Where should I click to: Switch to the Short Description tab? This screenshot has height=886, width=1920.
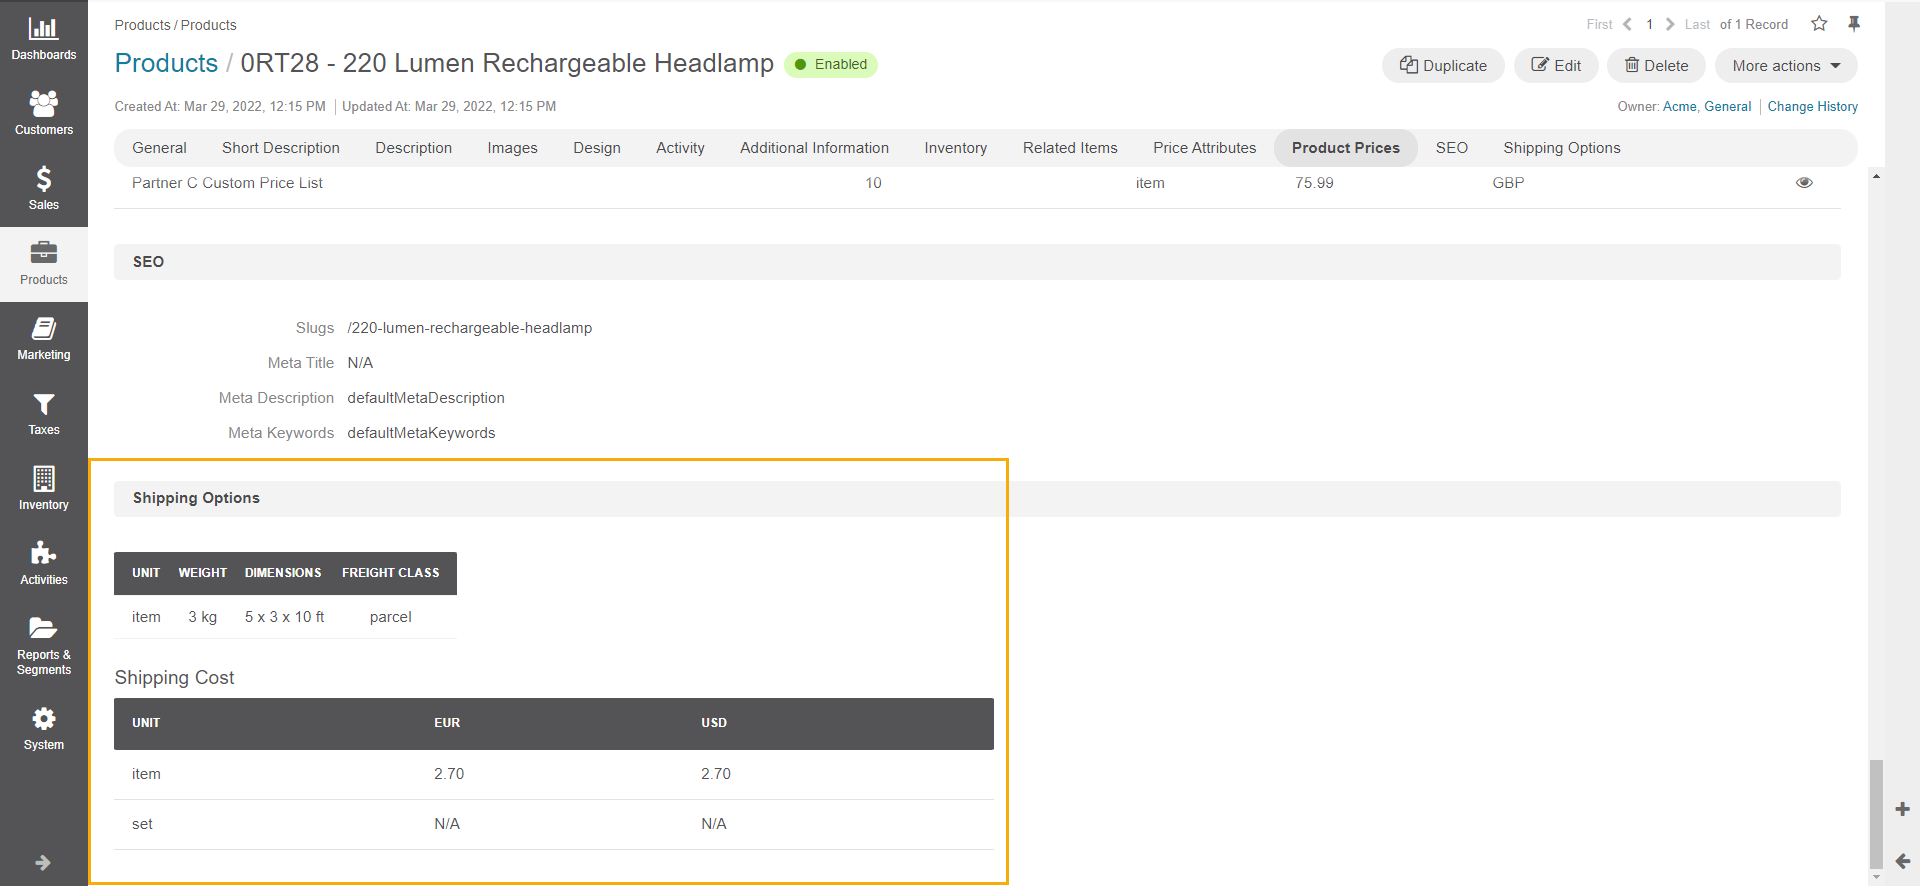click(281, 148)
